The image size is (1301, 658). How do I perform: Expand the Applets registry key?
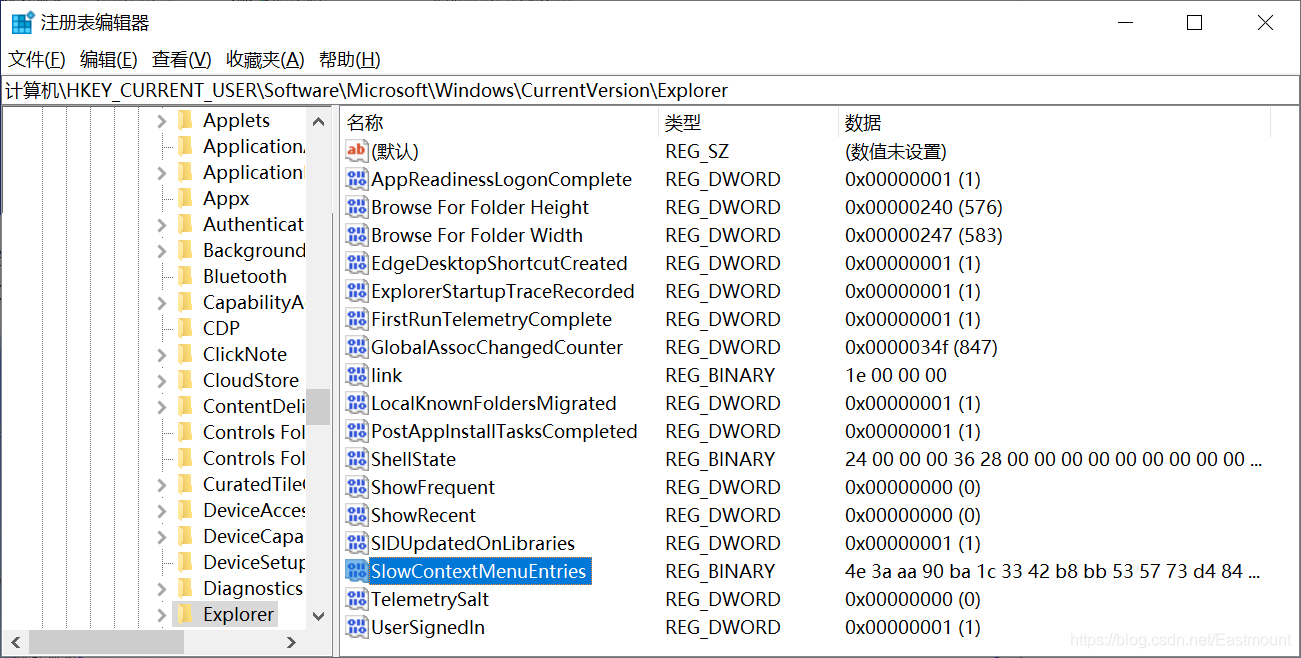click(x=162, y=121)
